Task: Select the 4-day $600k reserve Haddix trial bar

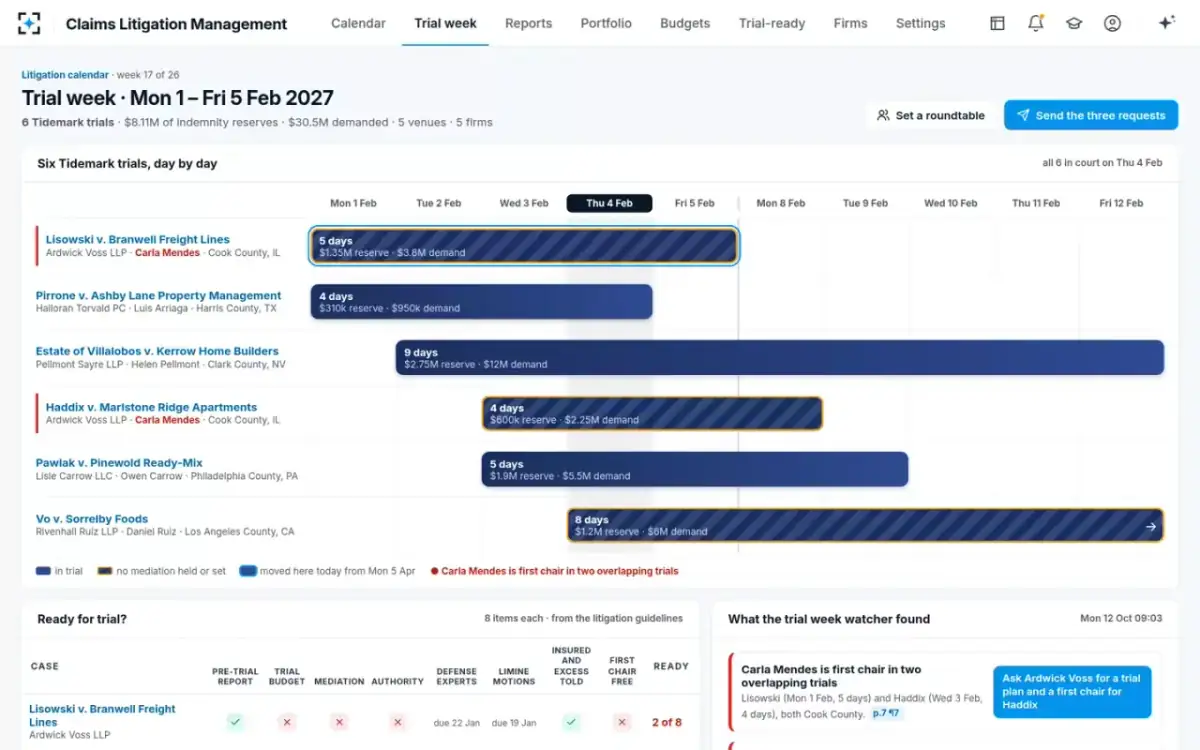Action: (x=652, y=414)
